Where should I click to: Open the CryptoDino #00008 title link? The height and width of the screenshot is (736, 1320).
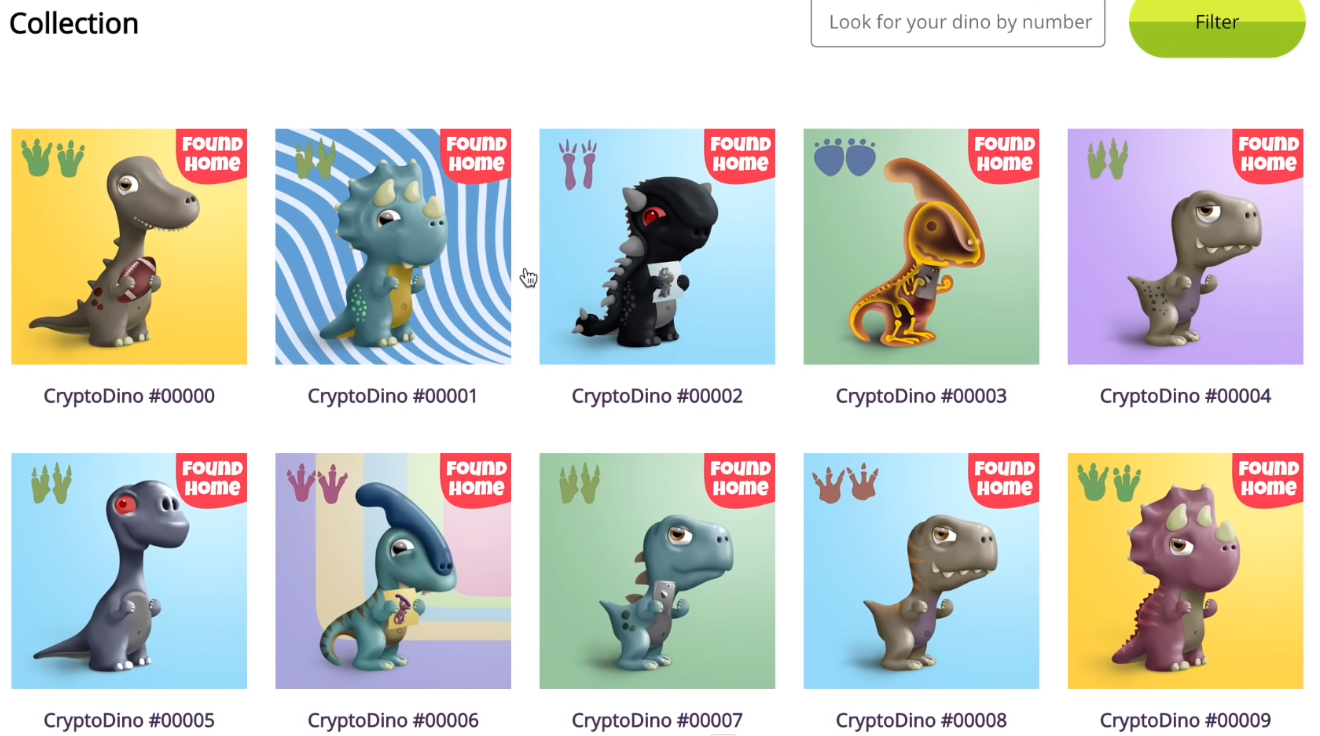coord(921,720)
